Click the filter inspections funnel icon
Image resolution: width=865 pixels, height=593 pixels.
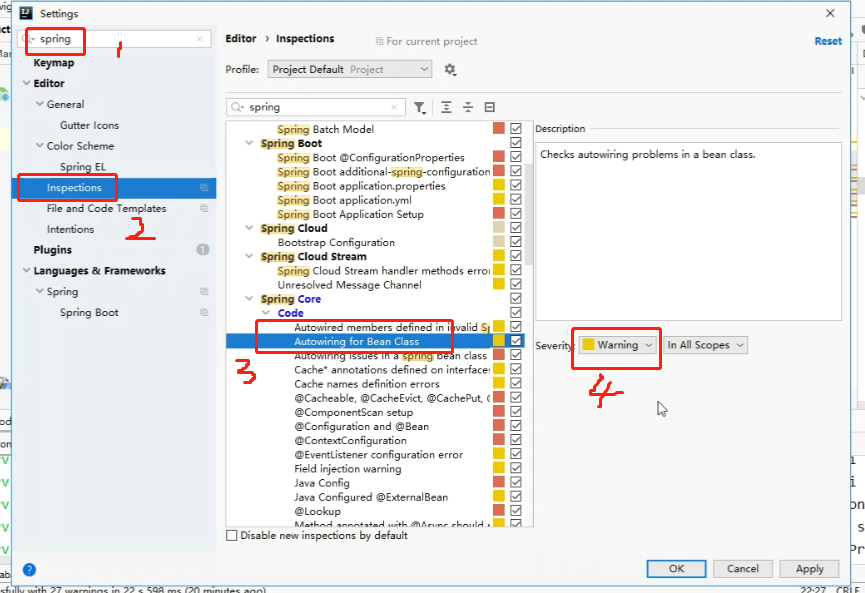pyautogui.click(x=420, y=108)
